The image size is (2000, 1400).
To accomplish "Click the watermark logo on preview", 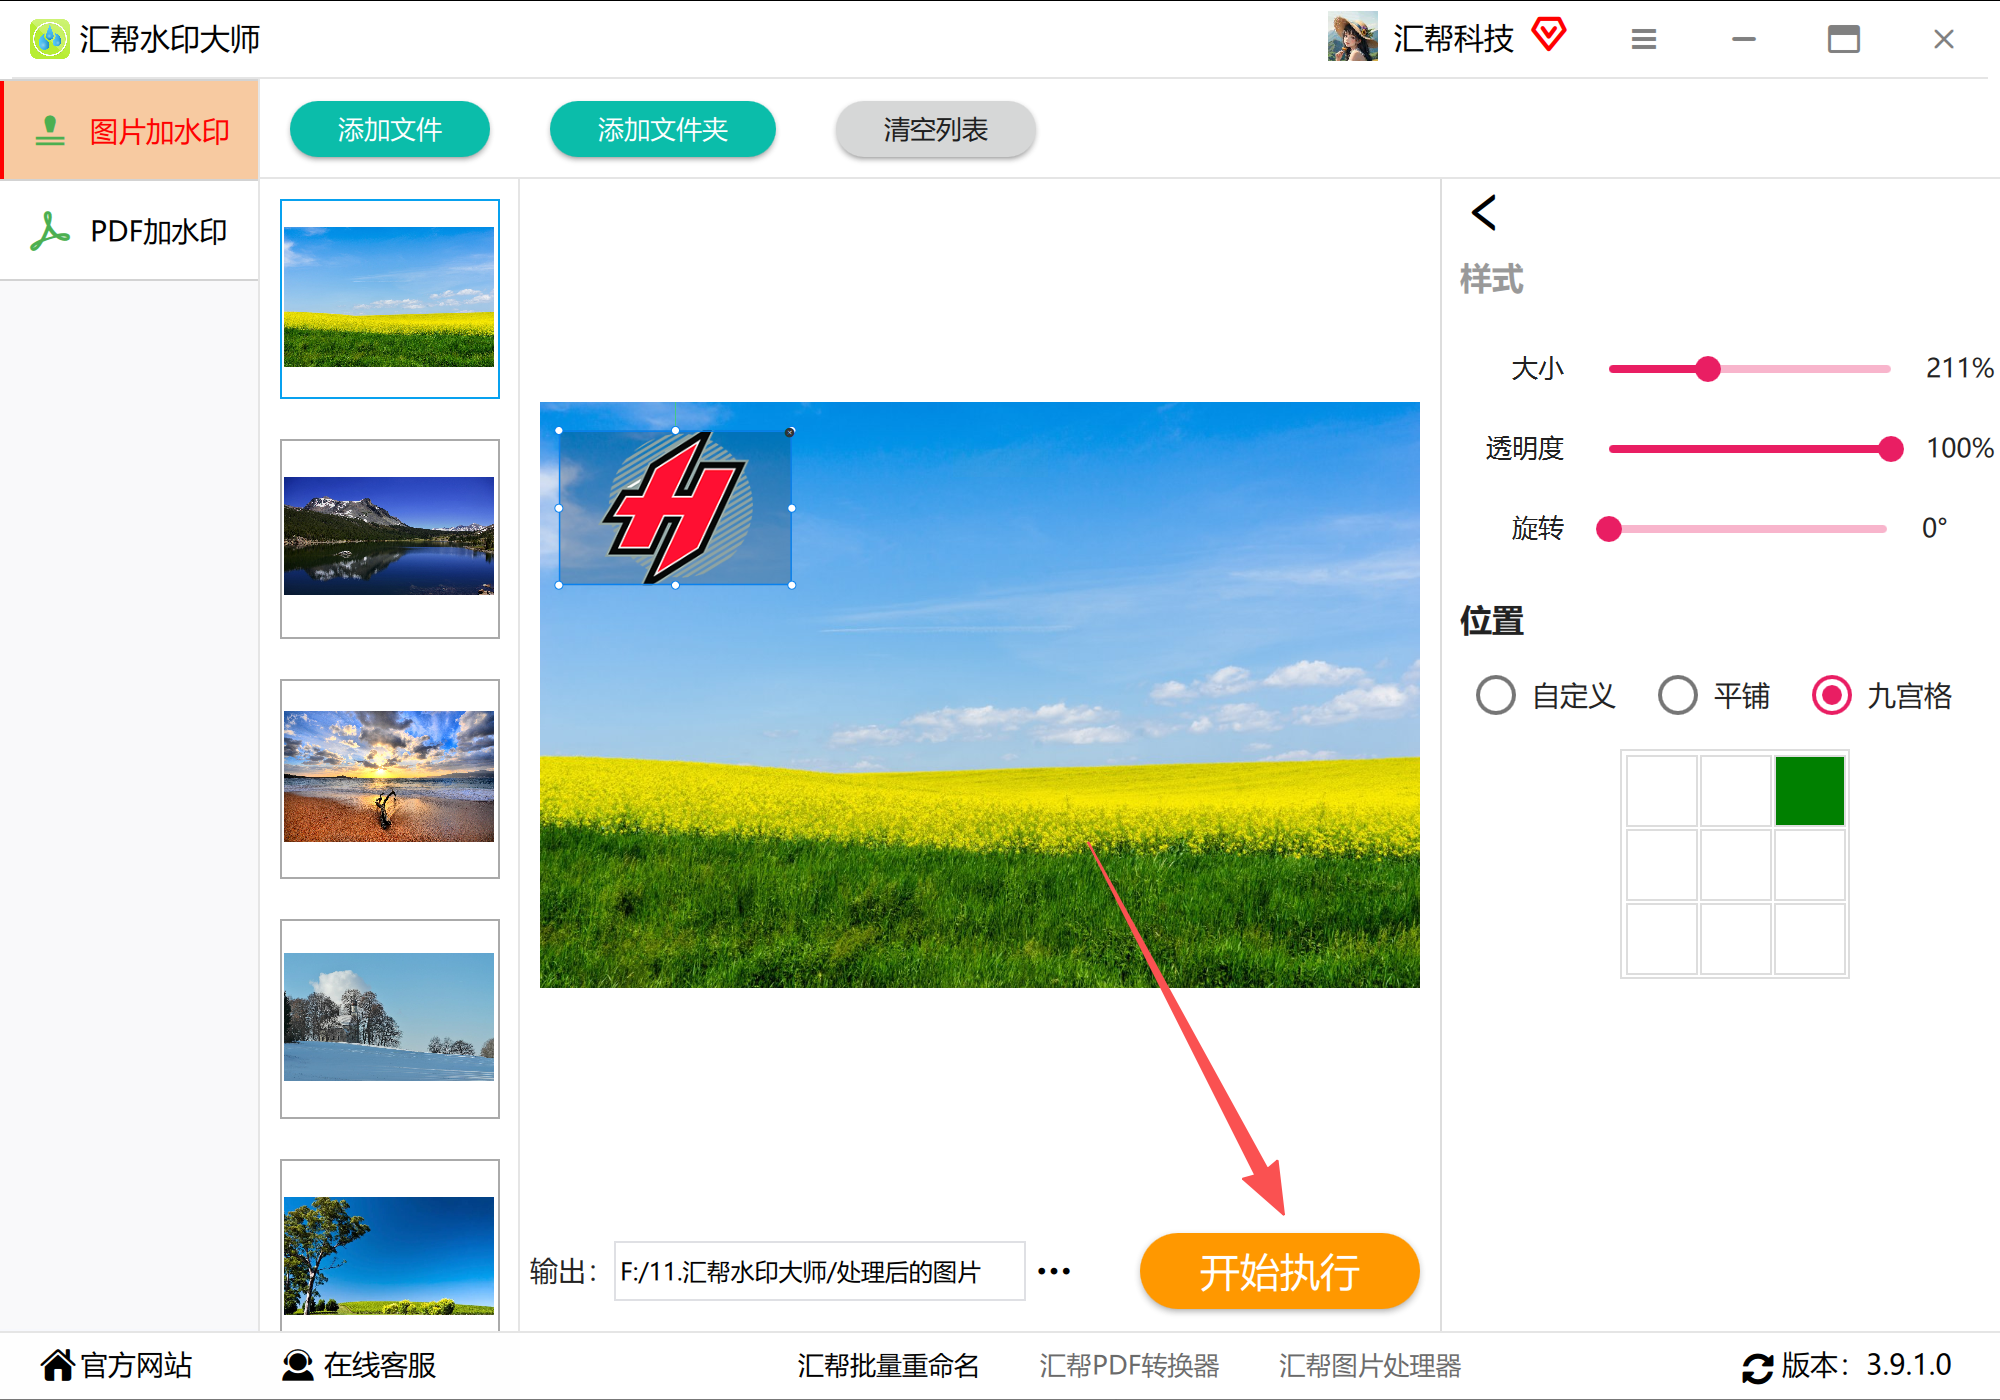I will click(675, 508).
